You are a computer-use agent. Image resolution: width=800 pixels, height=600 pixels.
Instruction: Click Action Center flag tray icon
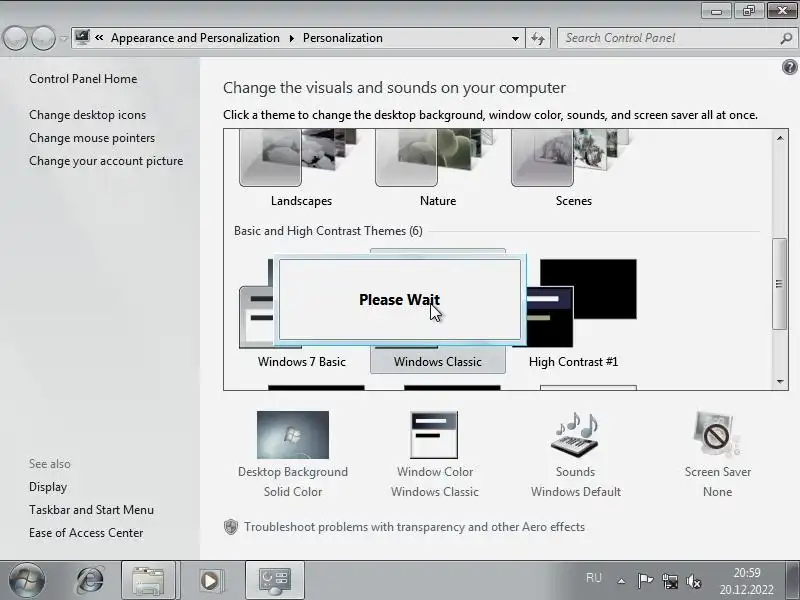click(x=645, y=580)
